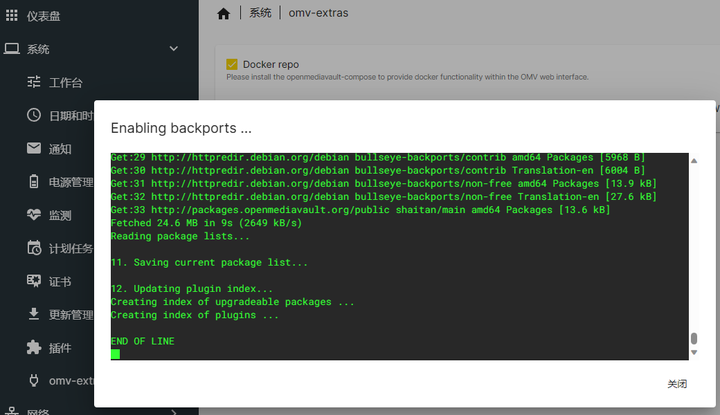Click the 'END OF LINE' terminal text
The height and width of the screenshot is (415, 720).
[142, 341]
